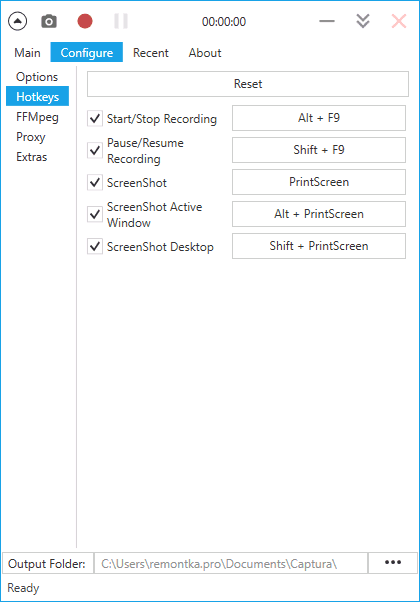
Task: Close Captura with the red X
Action: tap(399, 22)
